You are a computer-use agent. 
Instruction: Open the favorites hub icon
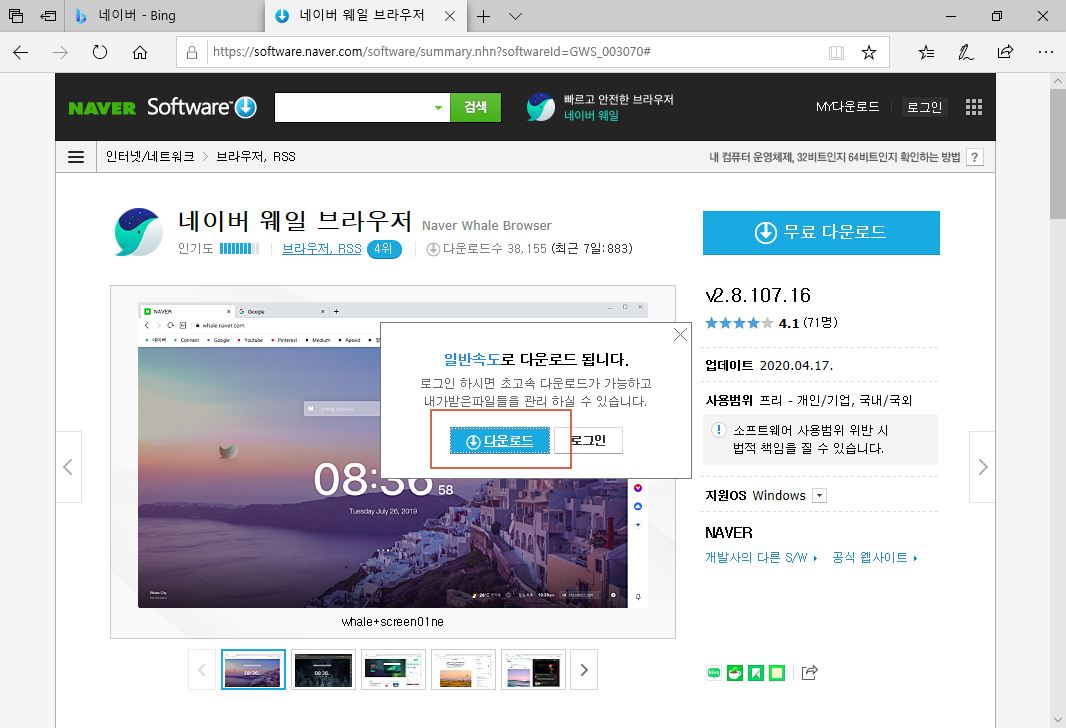[926, 52]
